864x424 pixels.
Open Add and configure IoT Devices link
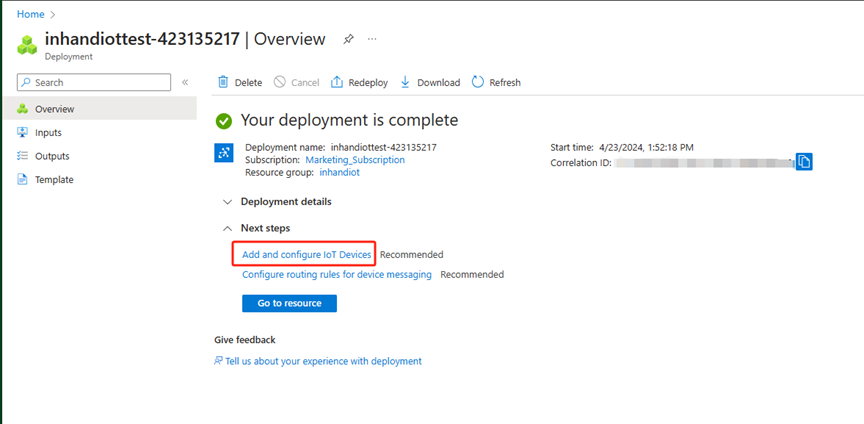306,255
